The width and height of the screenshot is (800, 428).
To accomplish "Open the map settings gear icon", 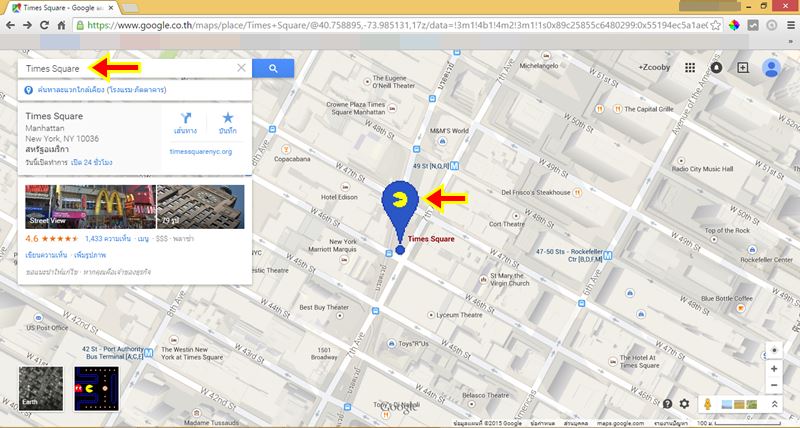I will 684,404.
